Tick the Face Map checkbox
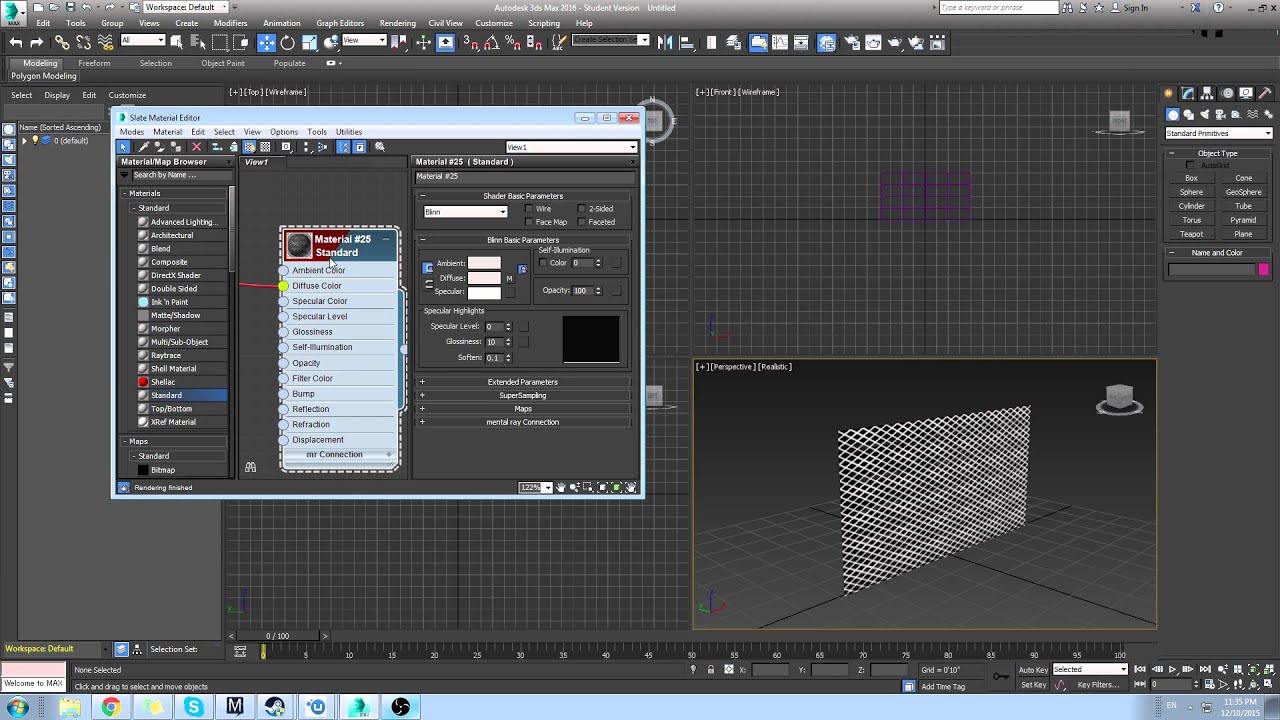This screenshot has height=720, width=1280. 530,222
